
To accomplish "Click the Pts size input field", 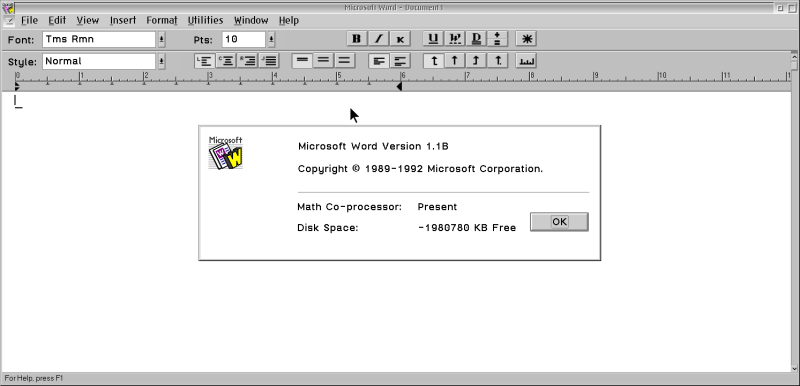I will point(244,39).
